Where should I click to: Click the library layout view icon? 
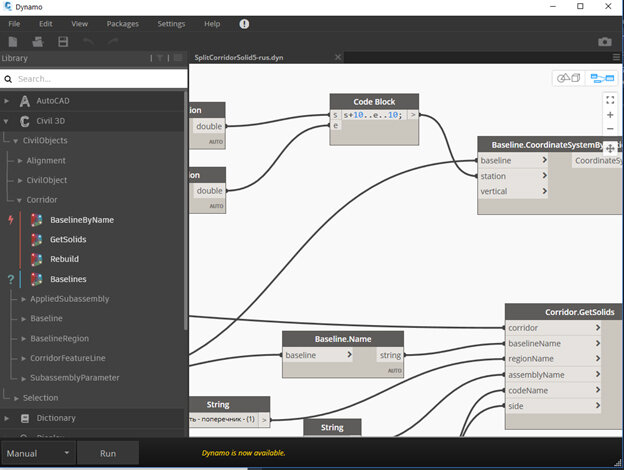[x=178, y=58]
